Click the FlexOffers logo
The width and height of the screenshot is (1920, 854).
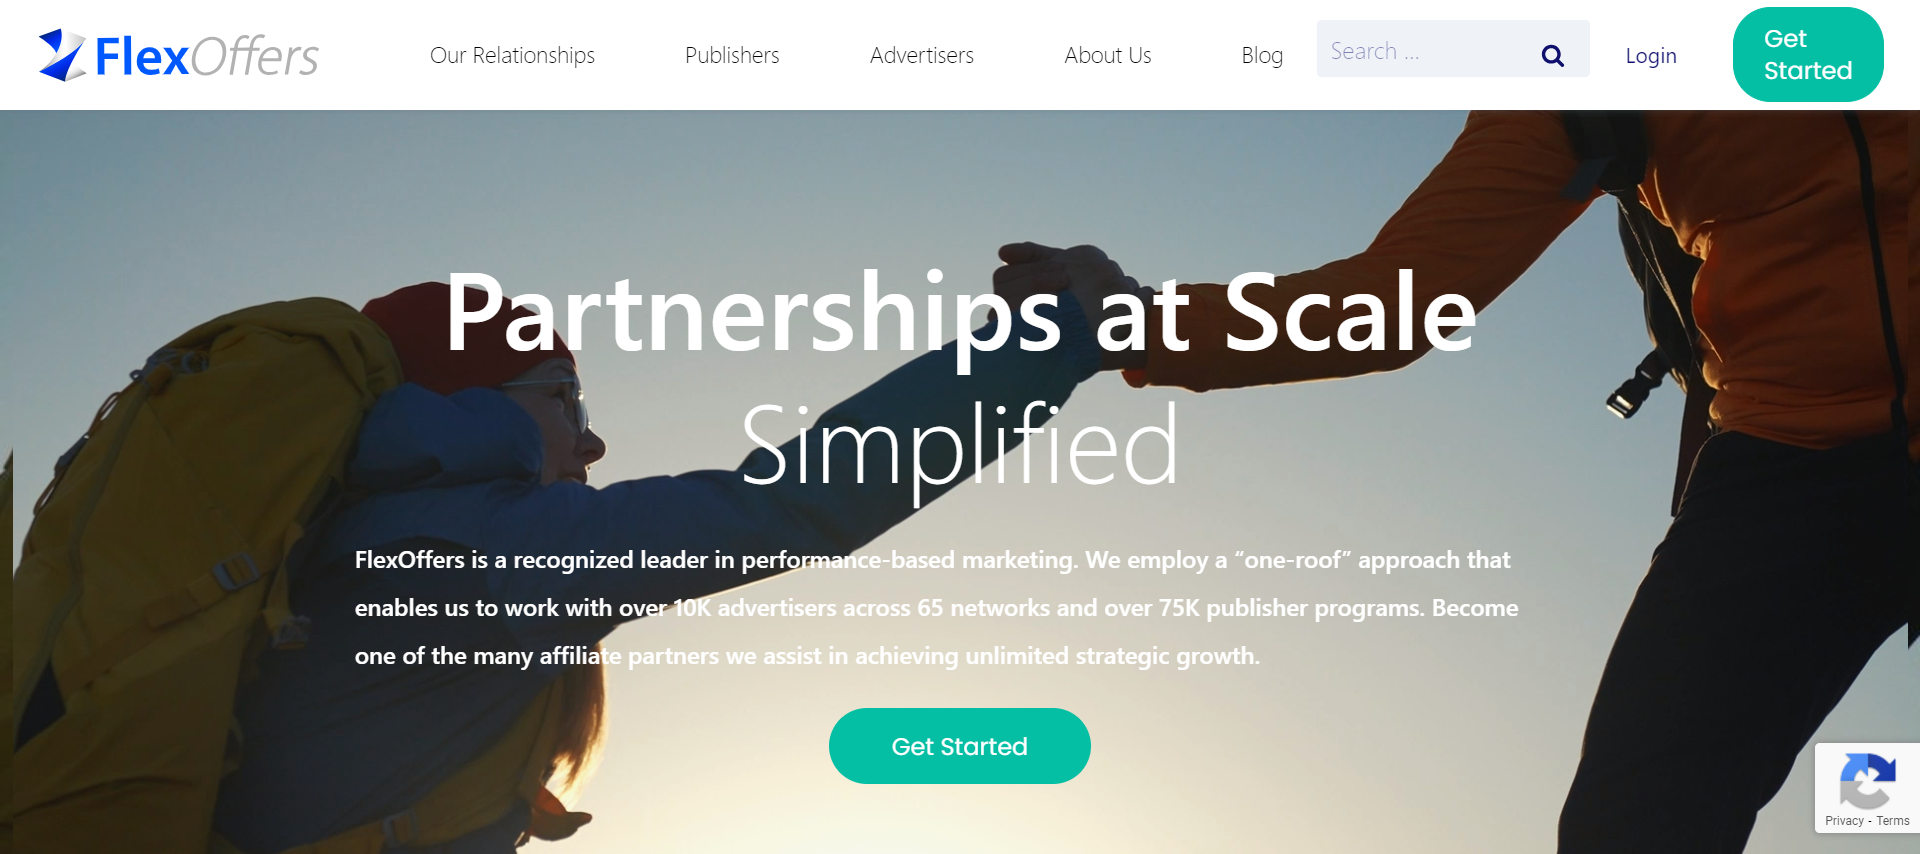coord(178,55)
